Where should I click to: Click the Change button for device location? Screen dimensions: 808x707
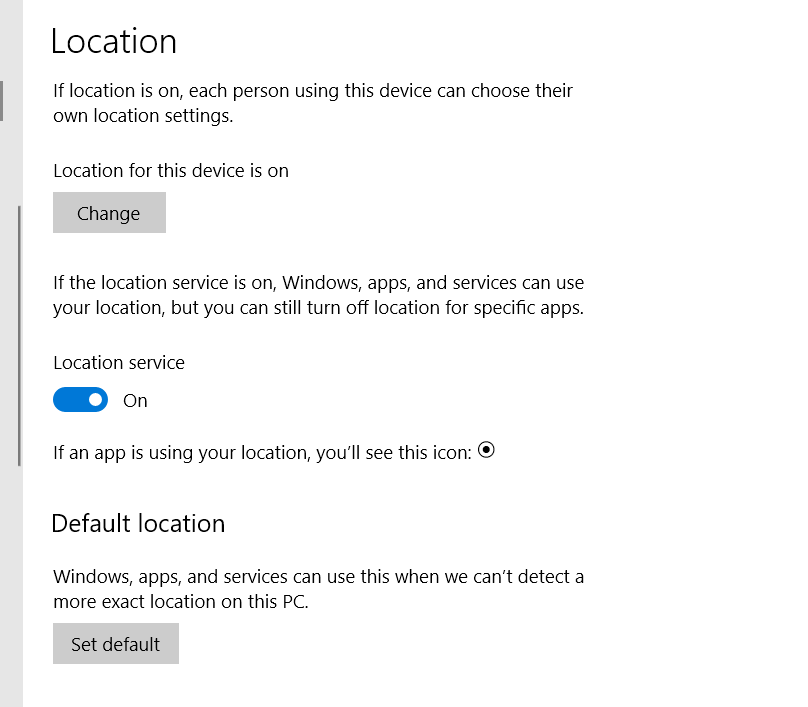[109, 213]
